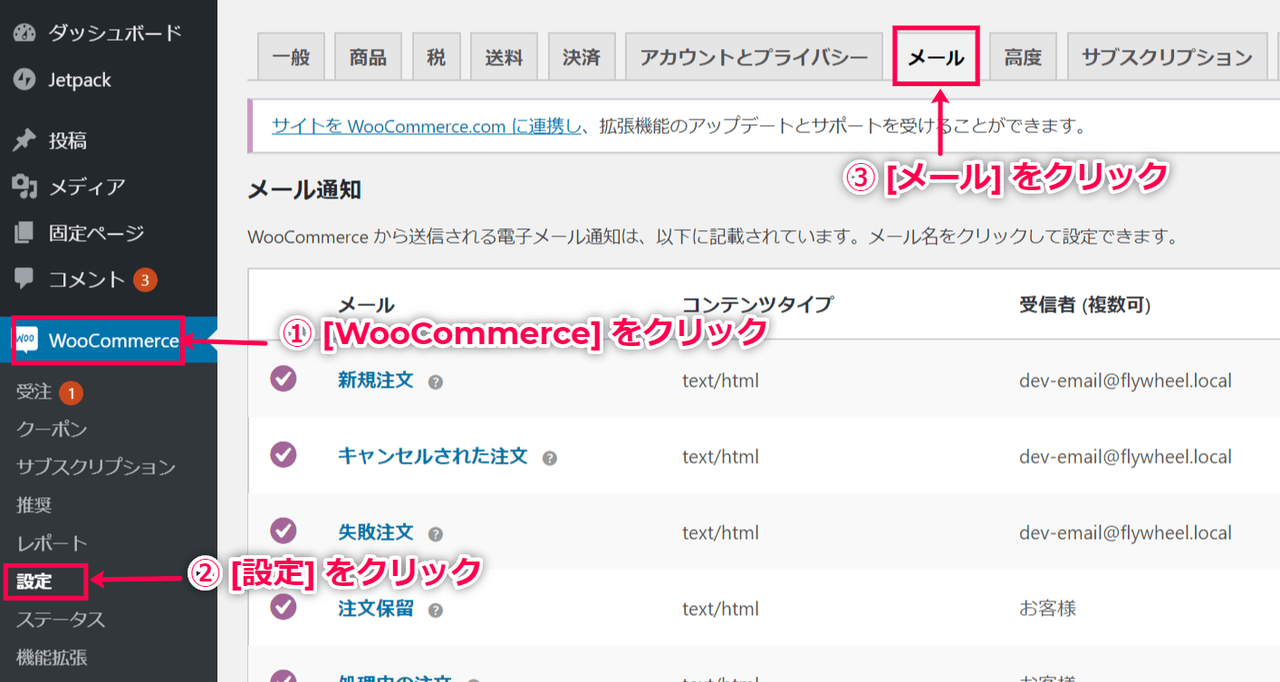
Task: Open the 注文保留 email link
Action: (376, 609)
